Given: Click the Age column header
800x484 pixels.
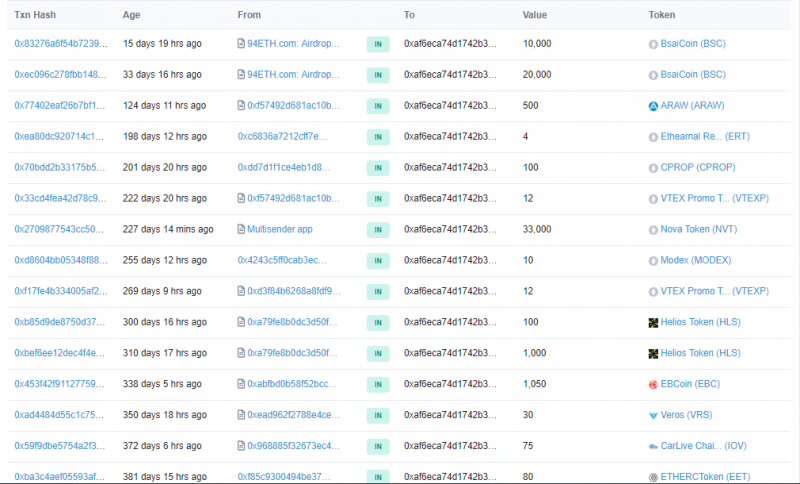Looking at the screenshot, I should pos(131,15).
